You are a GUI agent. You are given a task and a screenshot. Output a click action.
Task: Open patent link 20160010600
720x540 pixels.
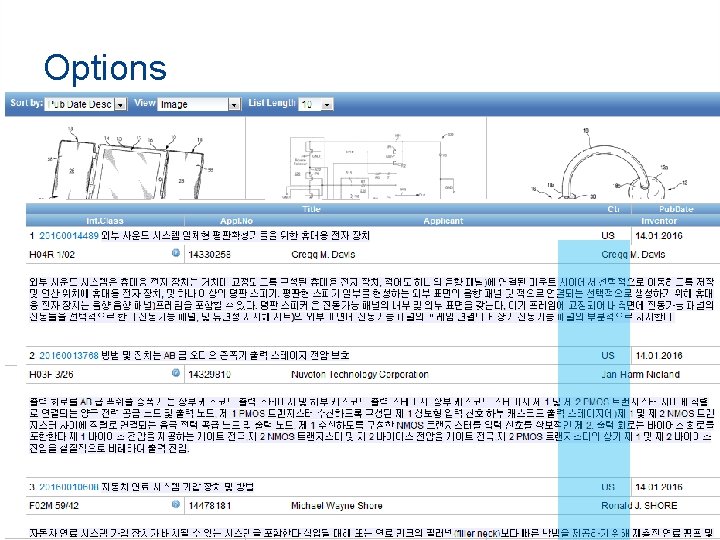(x=69, y=487)
